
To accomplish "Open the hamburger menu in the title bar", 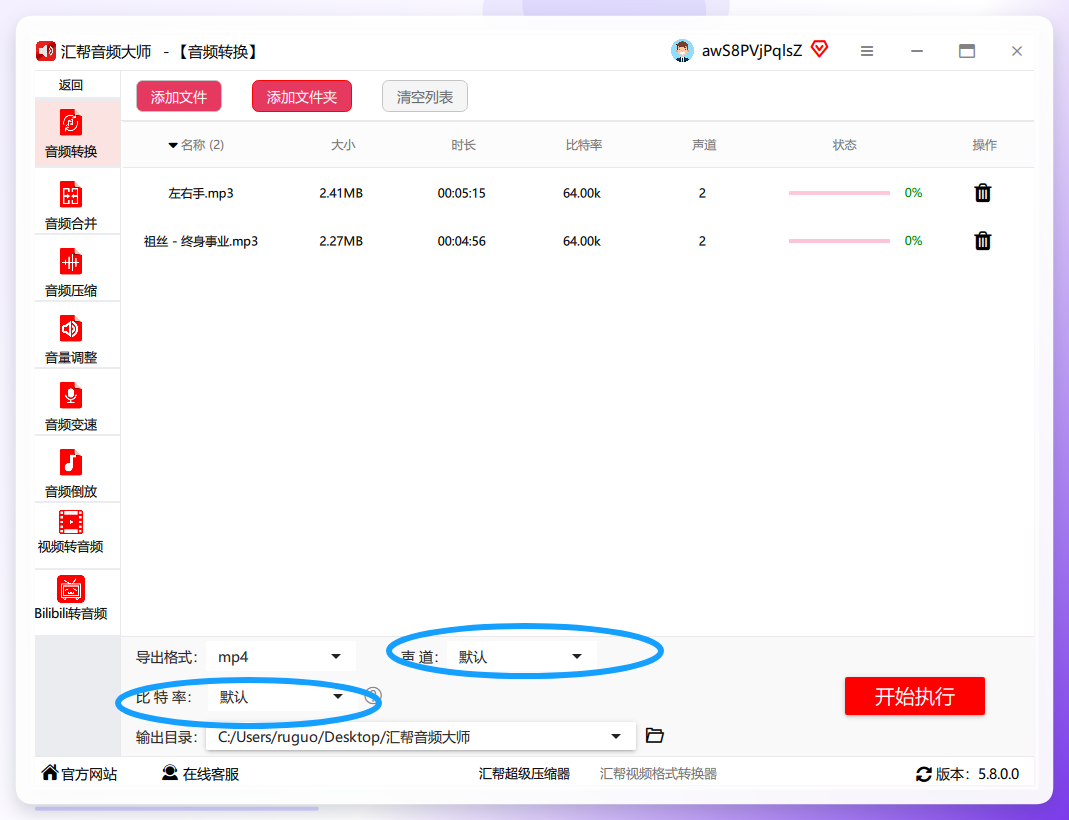I will coord(867,51).
